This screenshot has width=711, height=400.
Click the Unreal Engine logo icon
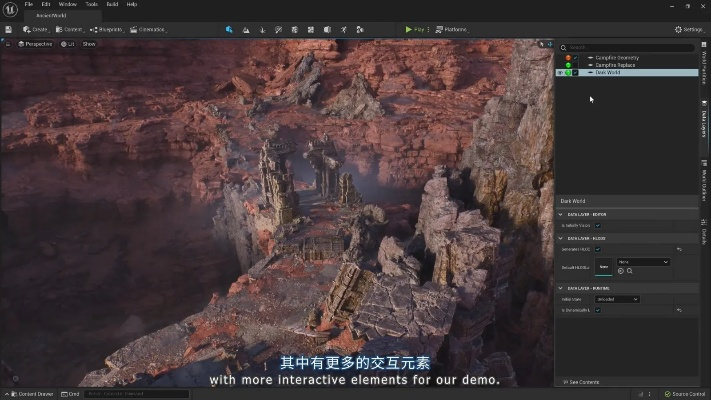10,10
